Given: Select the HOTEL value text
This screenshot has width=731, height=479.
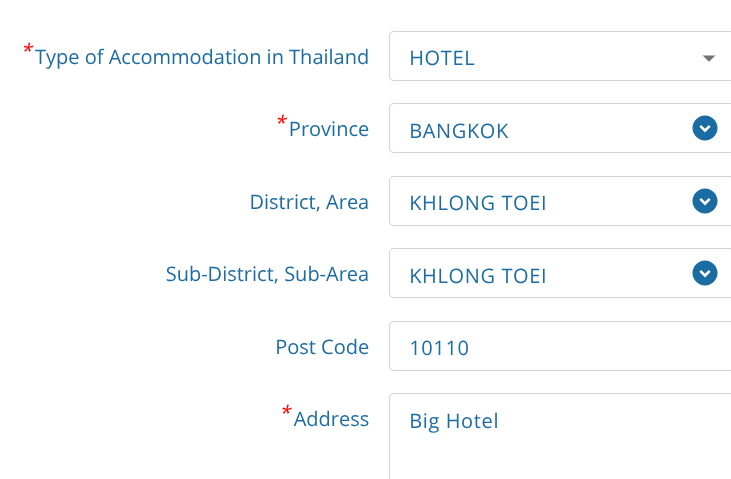Looking at the screenshot, I should click(442, 58).
